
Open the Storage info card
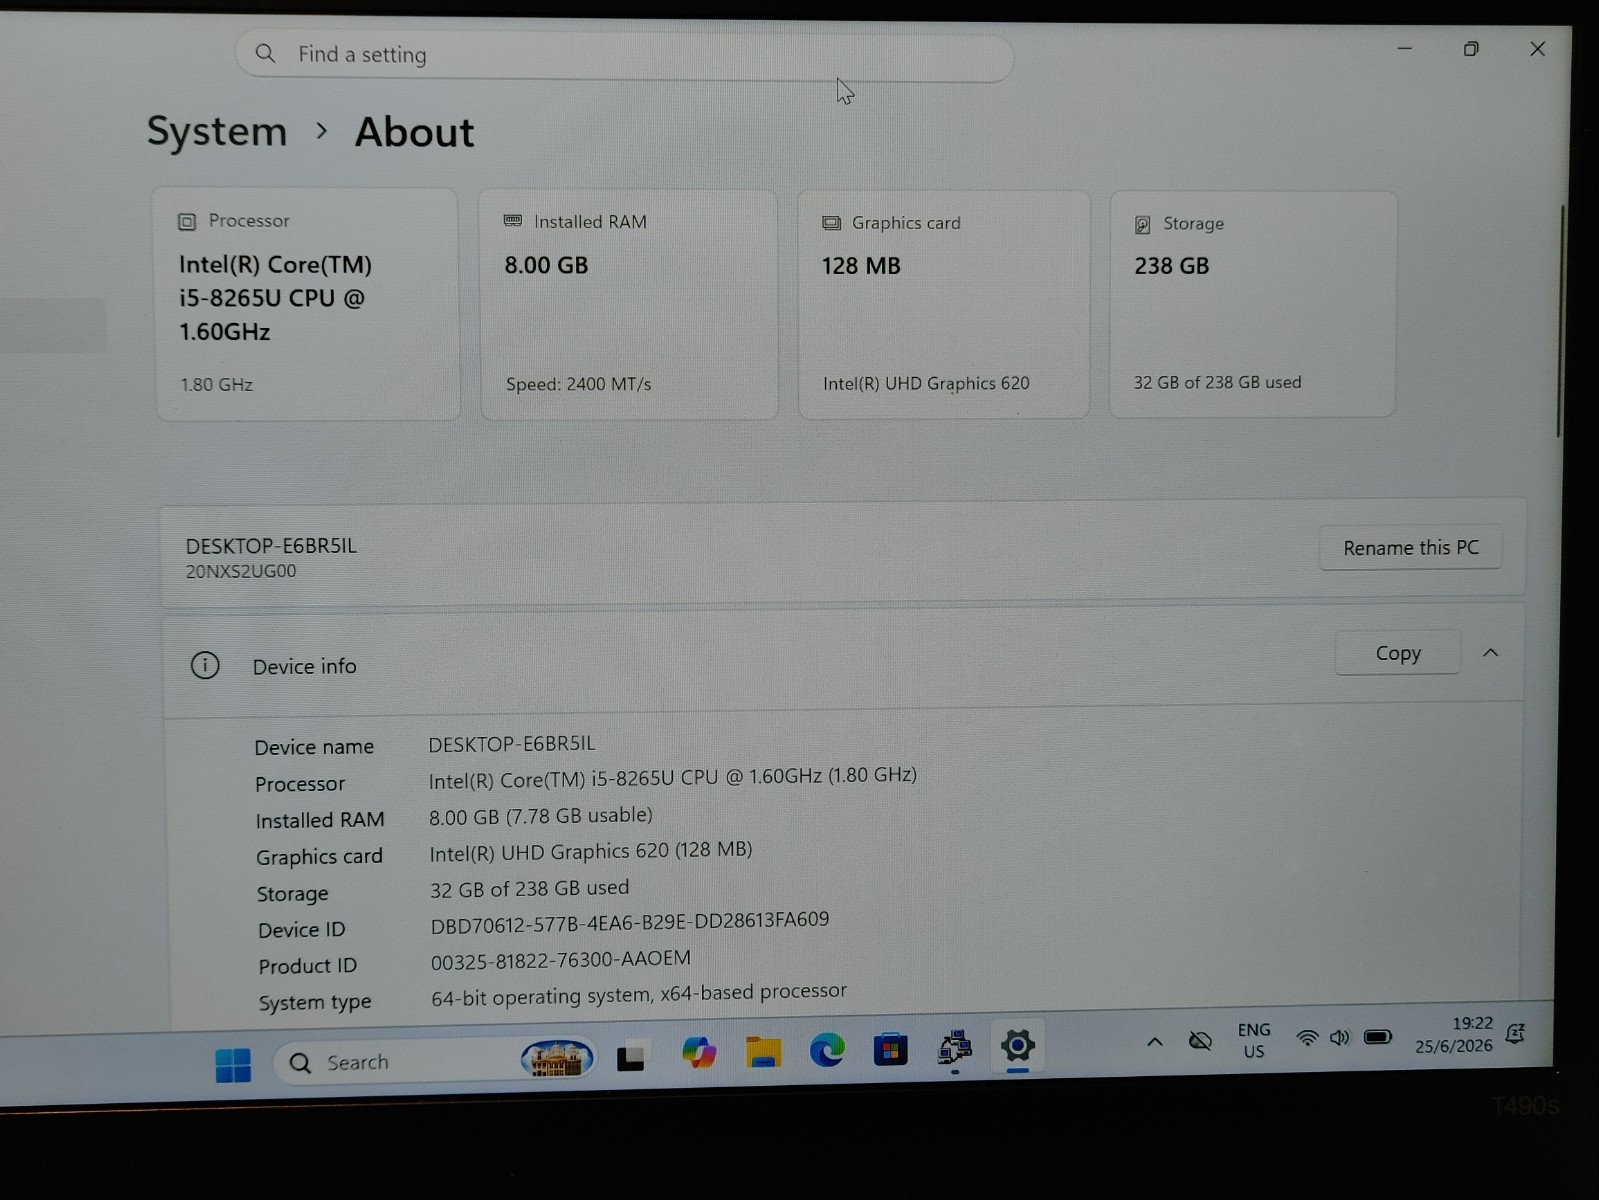[x=1252, y=304]
